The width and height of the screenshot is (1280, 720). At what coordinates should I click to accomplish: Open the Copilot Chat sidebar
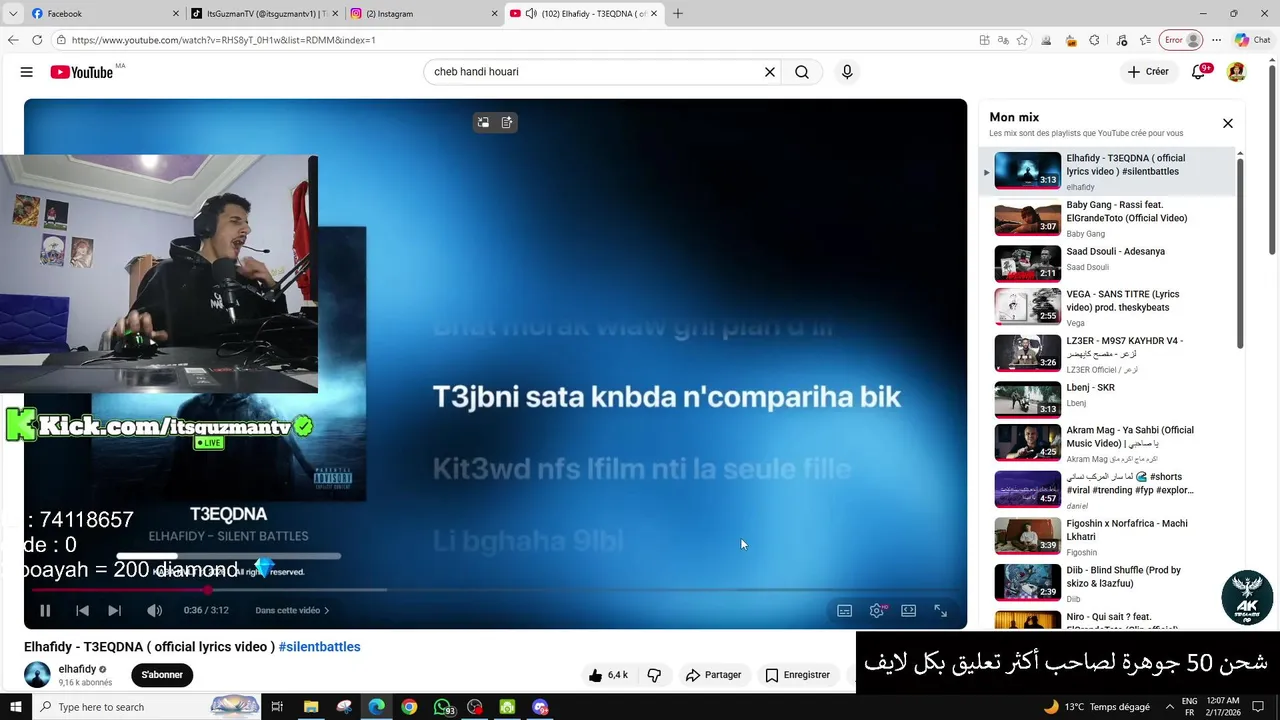point(1252,40)
